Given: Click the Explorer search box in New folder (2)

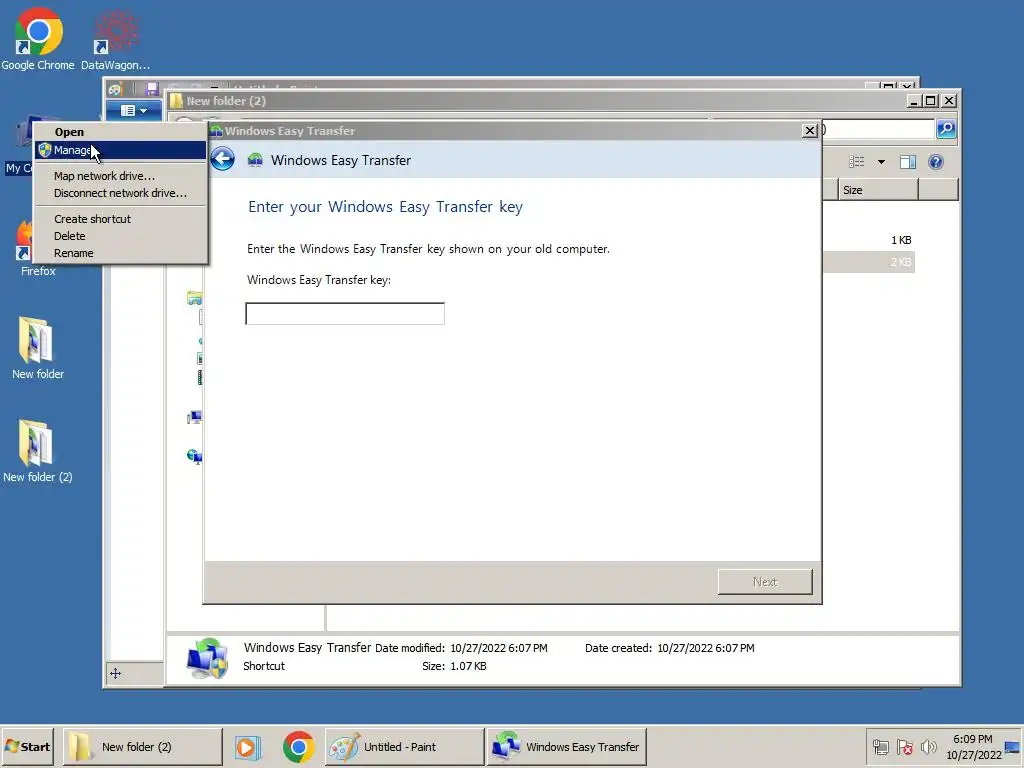Looking at the screenshot, I should click(878, 129).
